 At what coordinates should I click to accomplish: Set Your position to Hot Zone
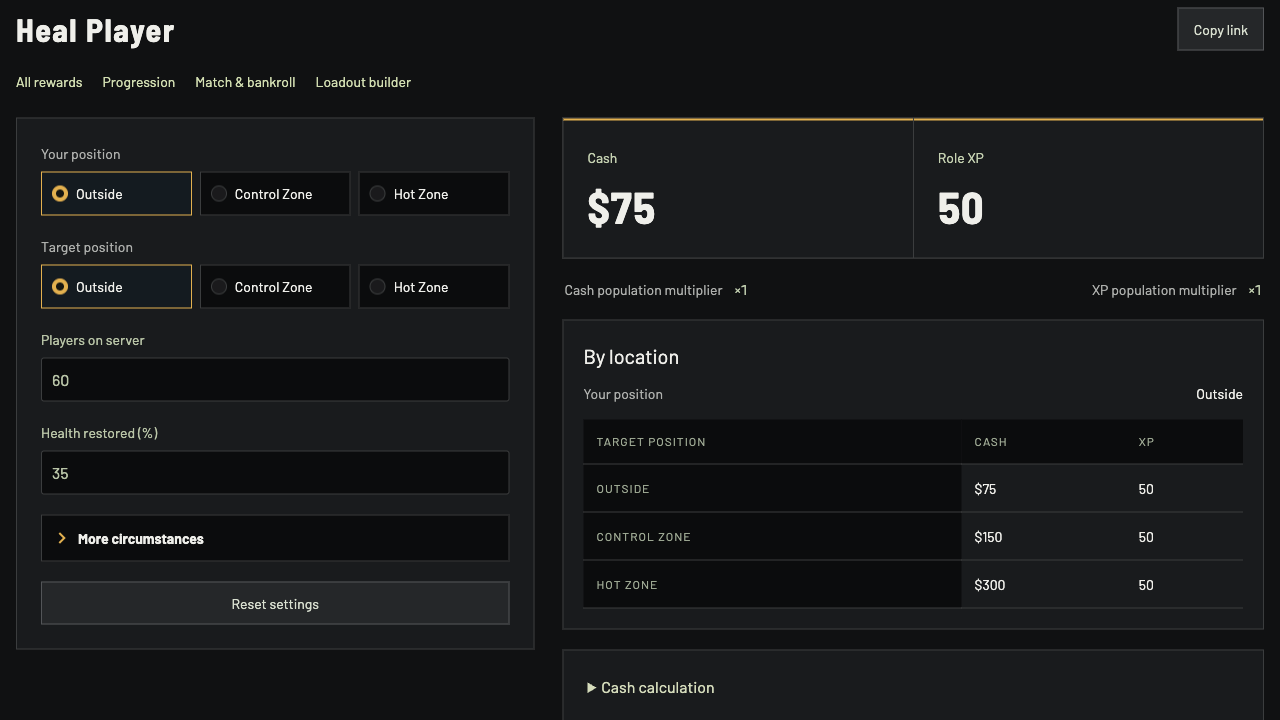tap(434, 194)
